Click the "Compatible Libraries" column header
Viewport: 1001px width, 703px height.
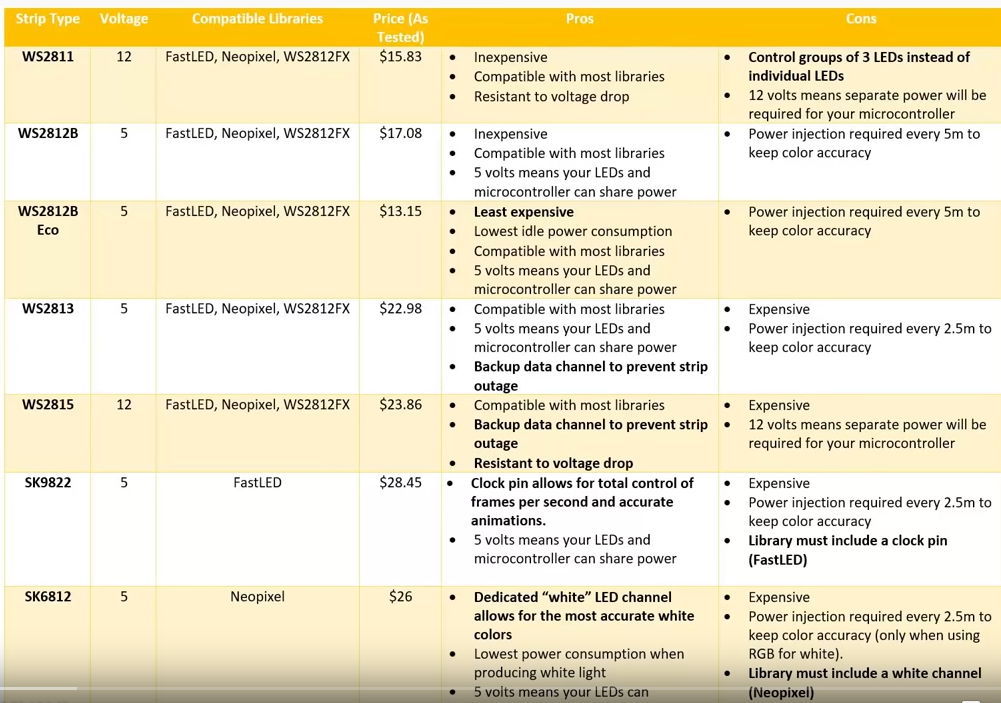click(257, 19)
